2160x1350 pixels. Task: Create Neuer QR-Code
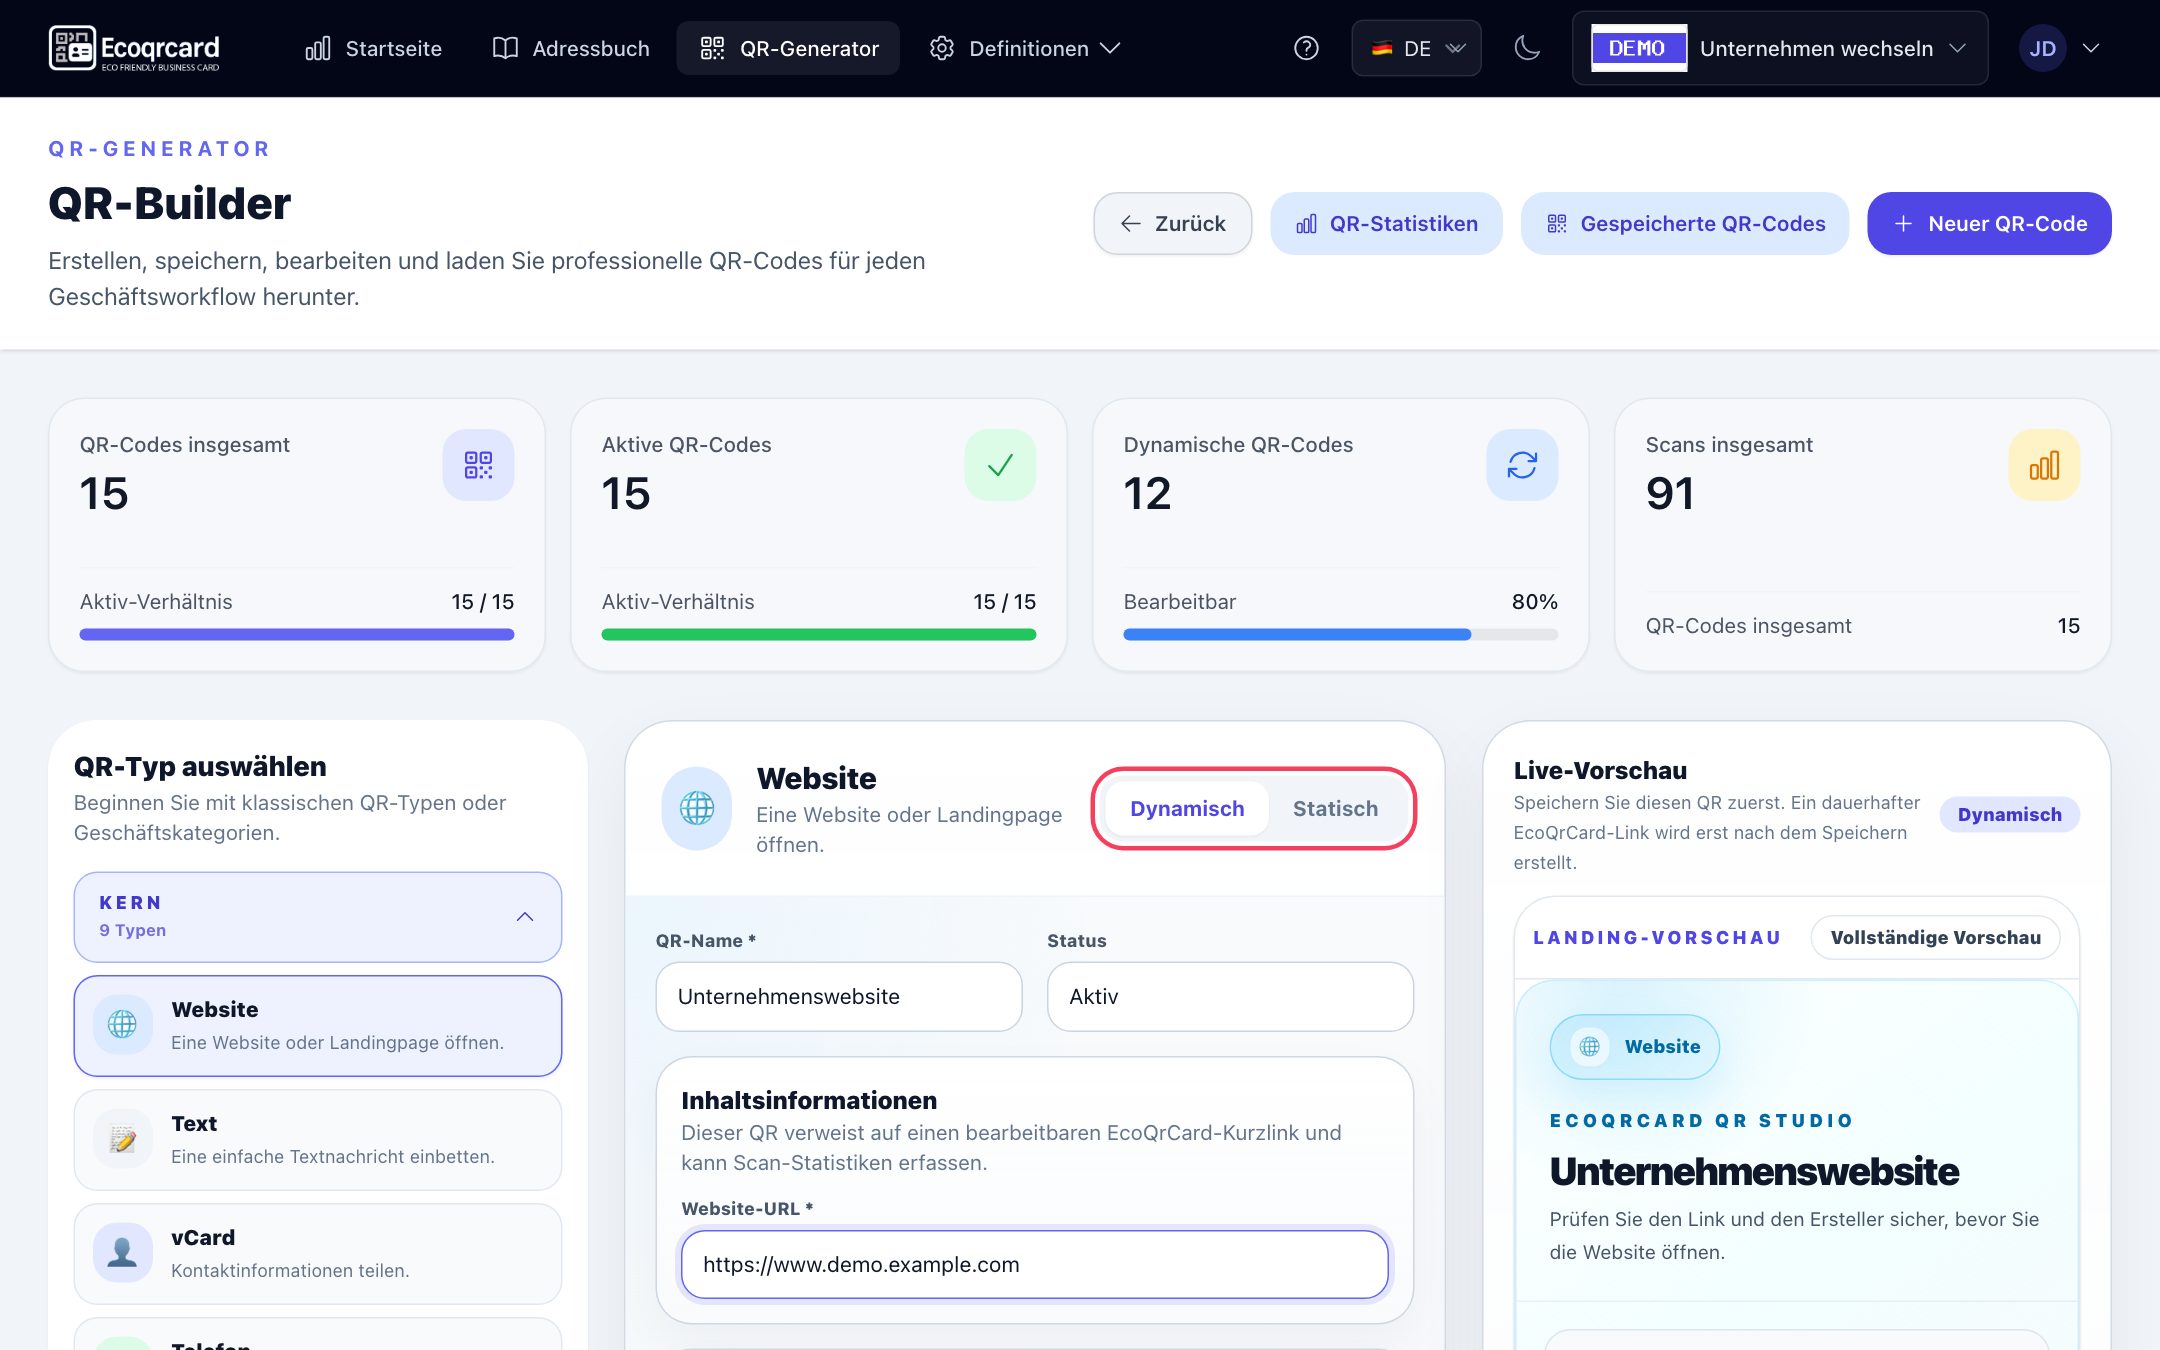coord(1989,223)
